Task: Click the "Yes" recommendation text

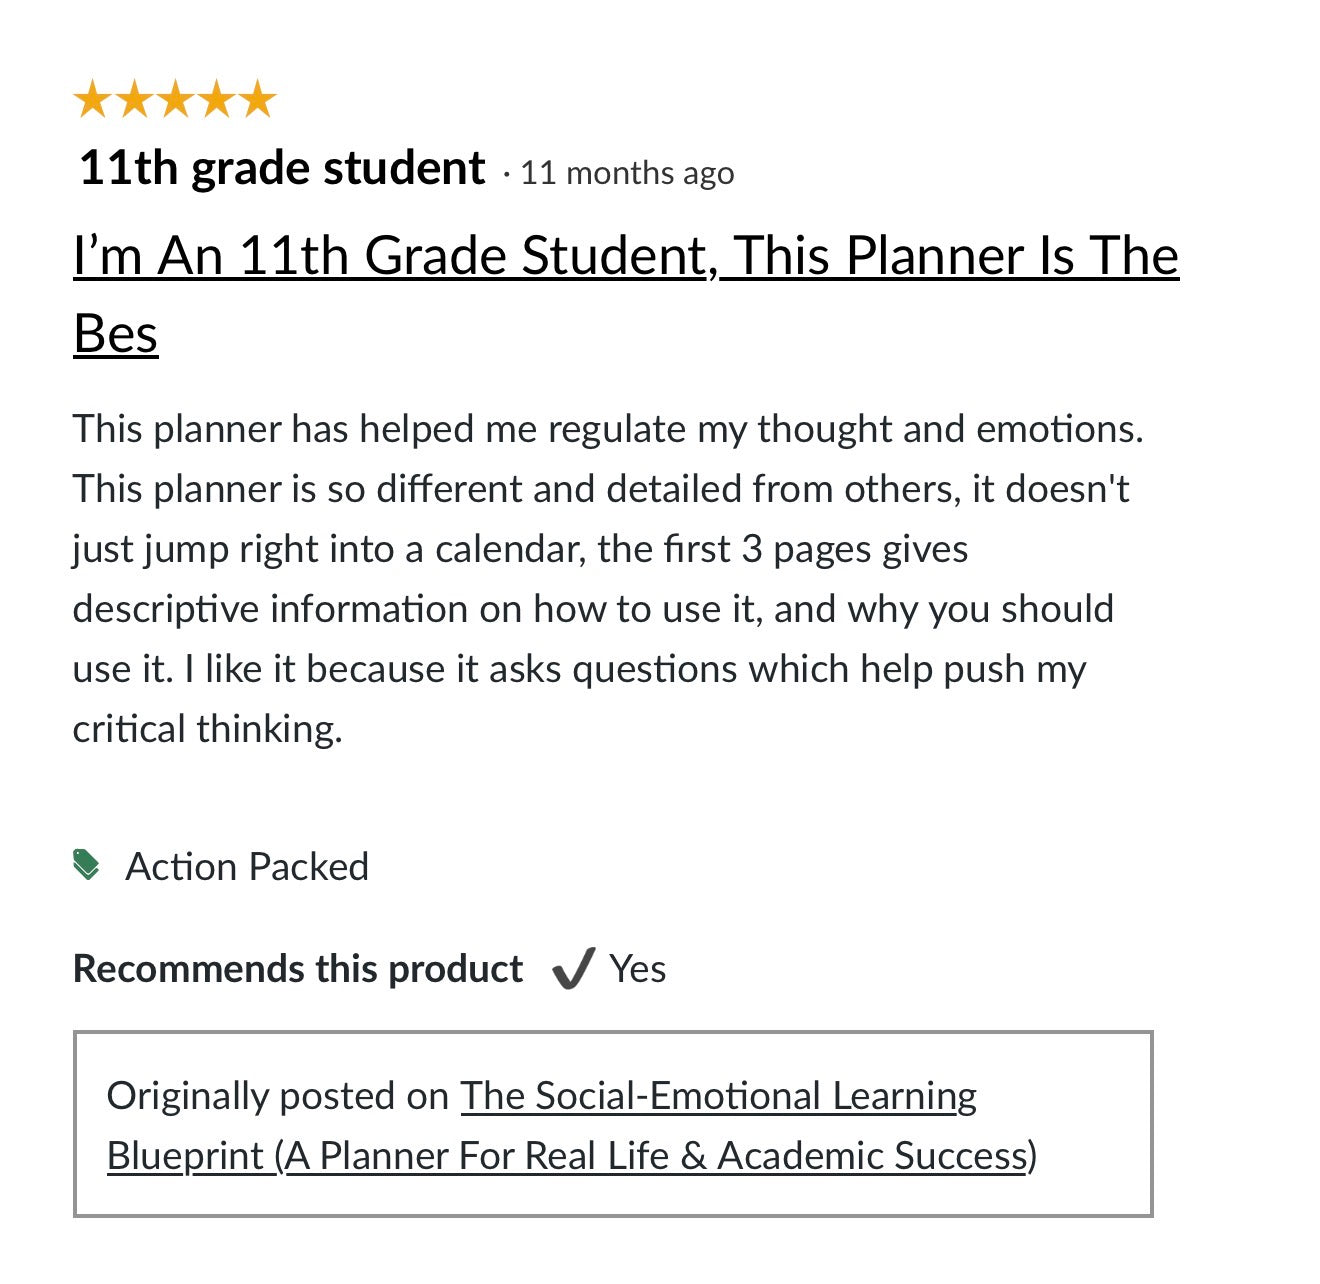Action: 638,969
